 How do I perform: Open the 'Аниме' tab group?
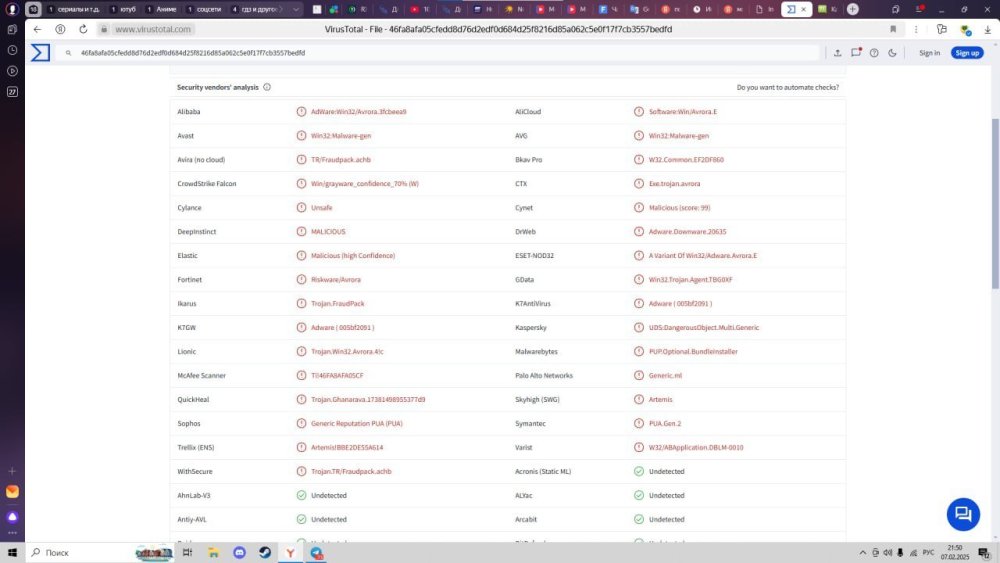162,10
